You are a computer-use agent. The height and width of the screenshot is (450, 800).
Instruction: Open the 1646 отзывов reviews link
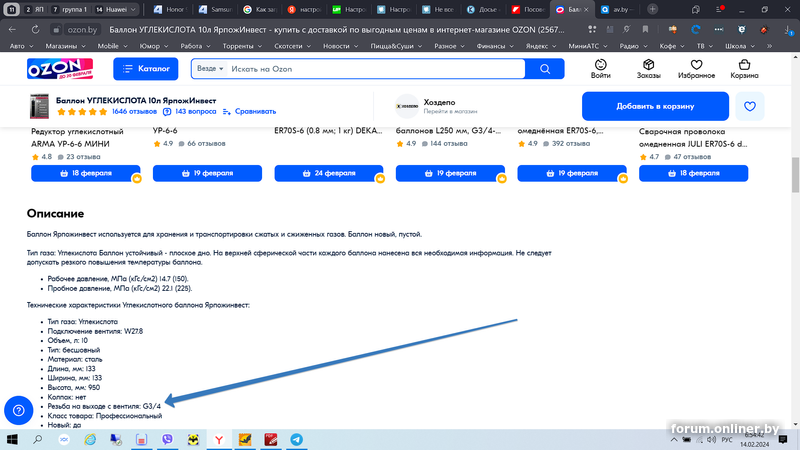pyautogui.click(x=134, y=111)
